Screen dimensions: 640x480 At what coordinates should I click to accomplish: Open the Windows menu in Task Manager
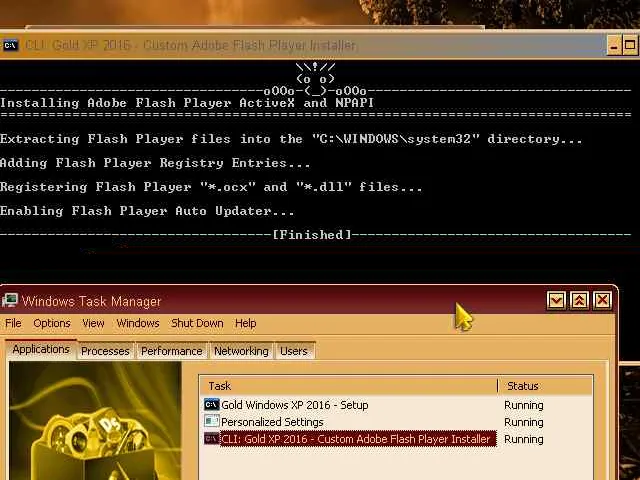tap(138, 323)
